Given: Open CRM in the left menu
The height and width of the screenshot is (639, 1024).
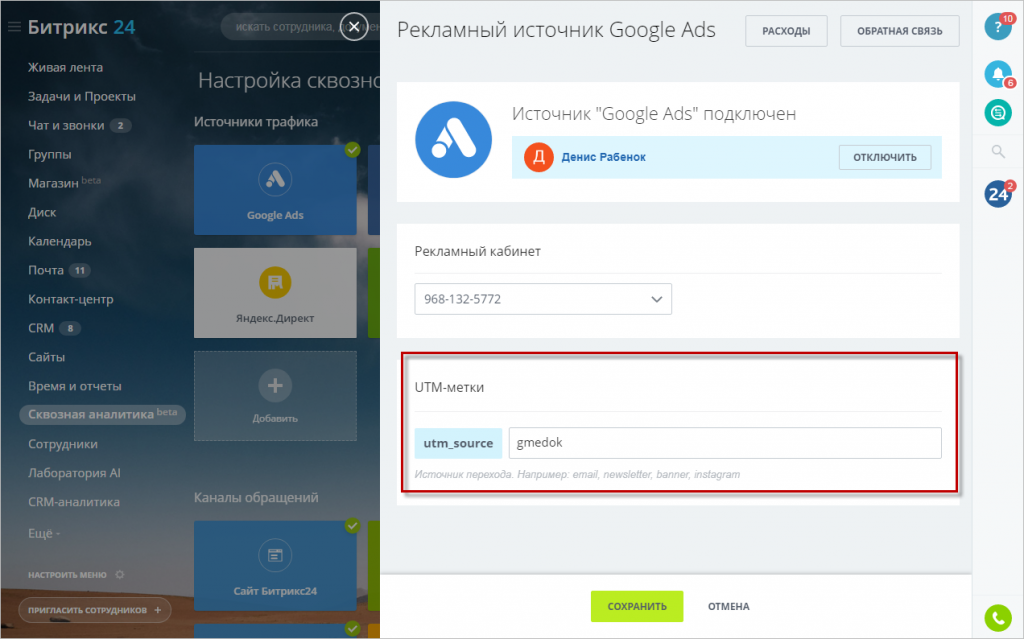Looking at the screenshot, I should click(41, 328).
